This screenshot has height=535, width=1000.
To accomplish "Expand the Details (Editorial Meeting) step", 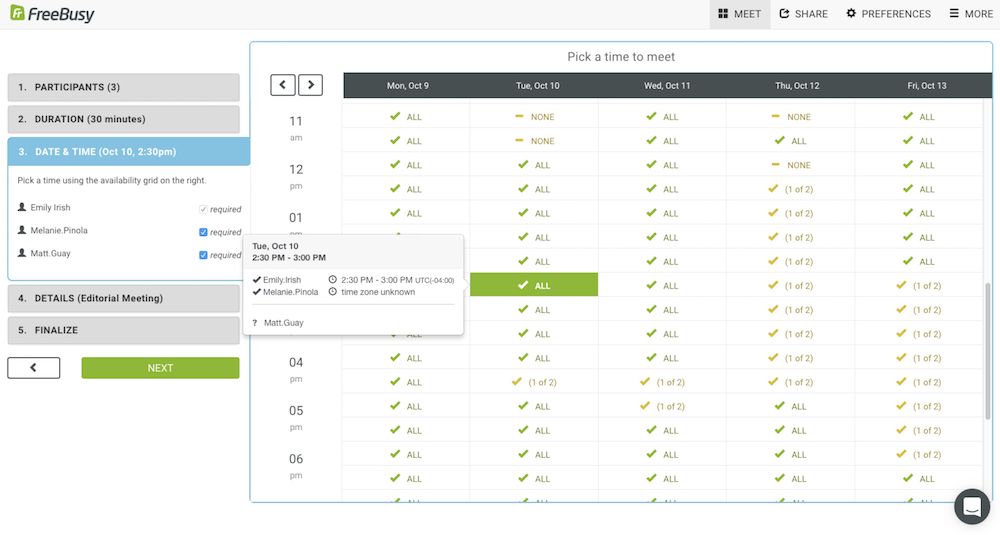I will 123,298.
